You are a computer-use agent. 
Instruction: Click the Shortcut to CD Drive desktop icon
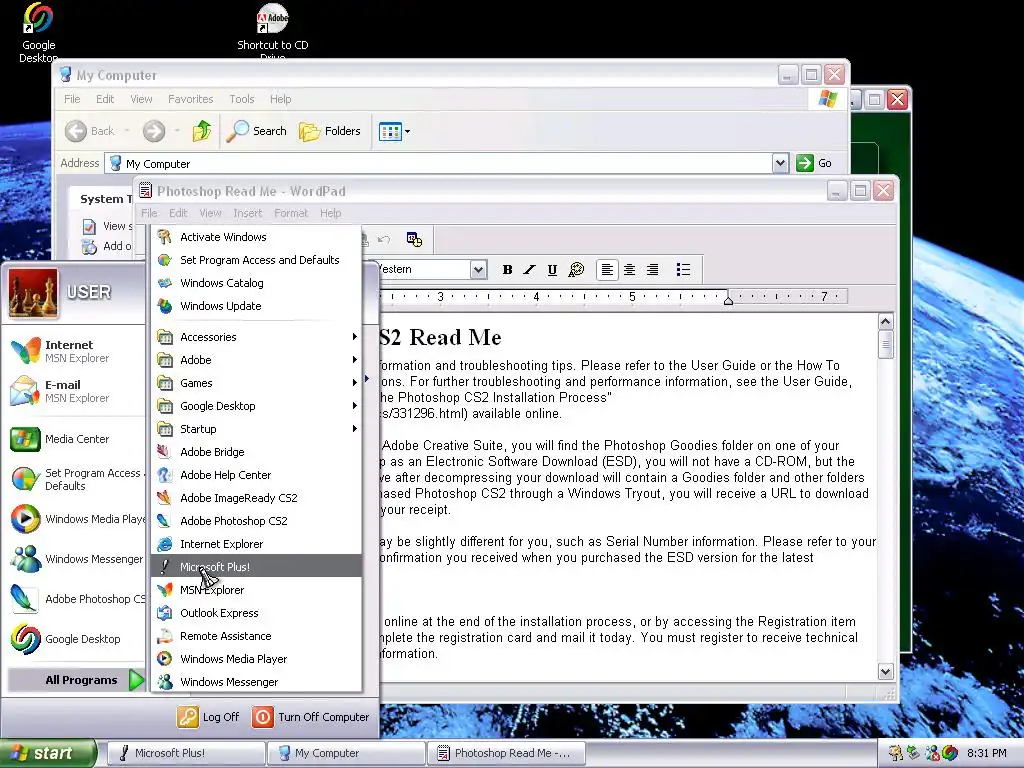point(272,31)
